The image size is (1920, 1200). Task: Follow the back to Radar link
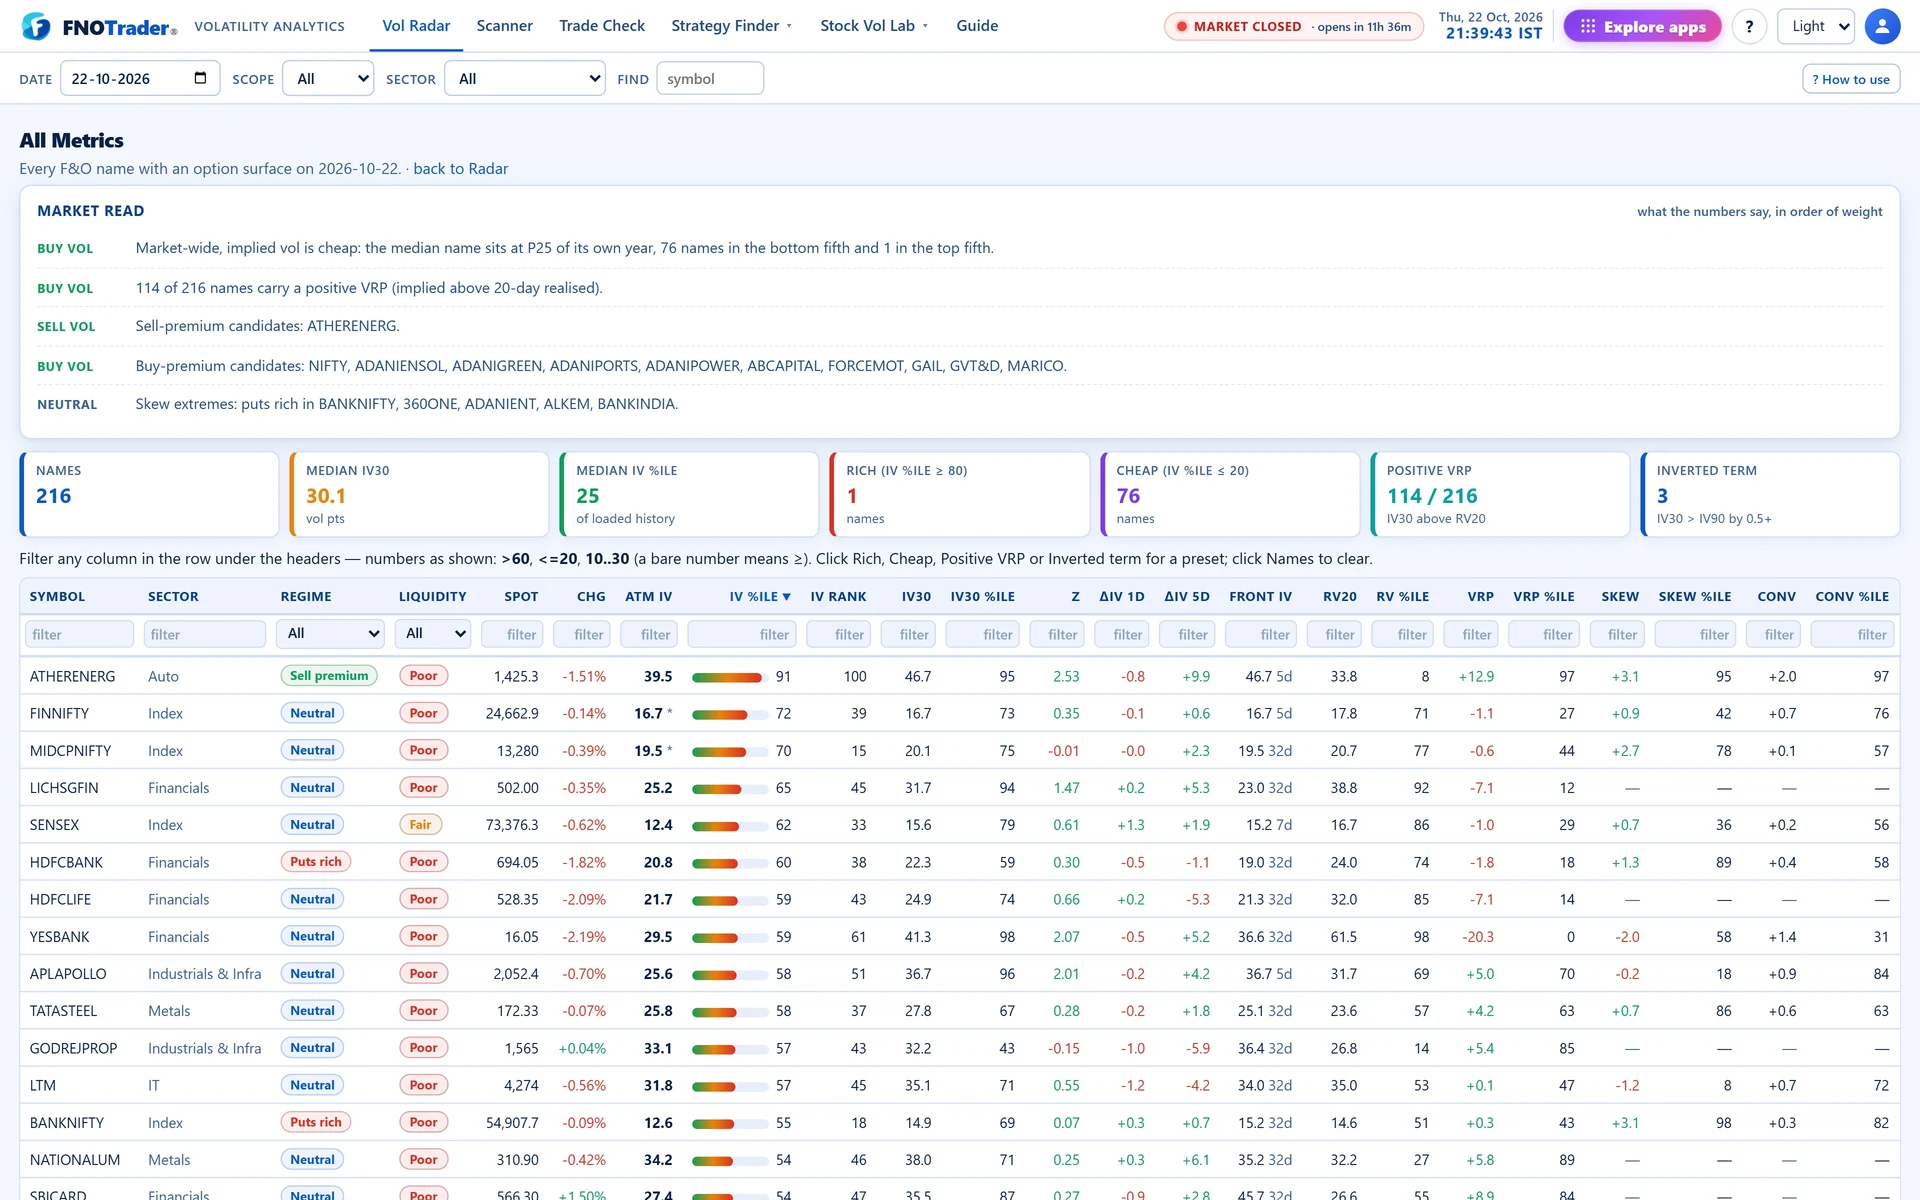click(460, 168)
